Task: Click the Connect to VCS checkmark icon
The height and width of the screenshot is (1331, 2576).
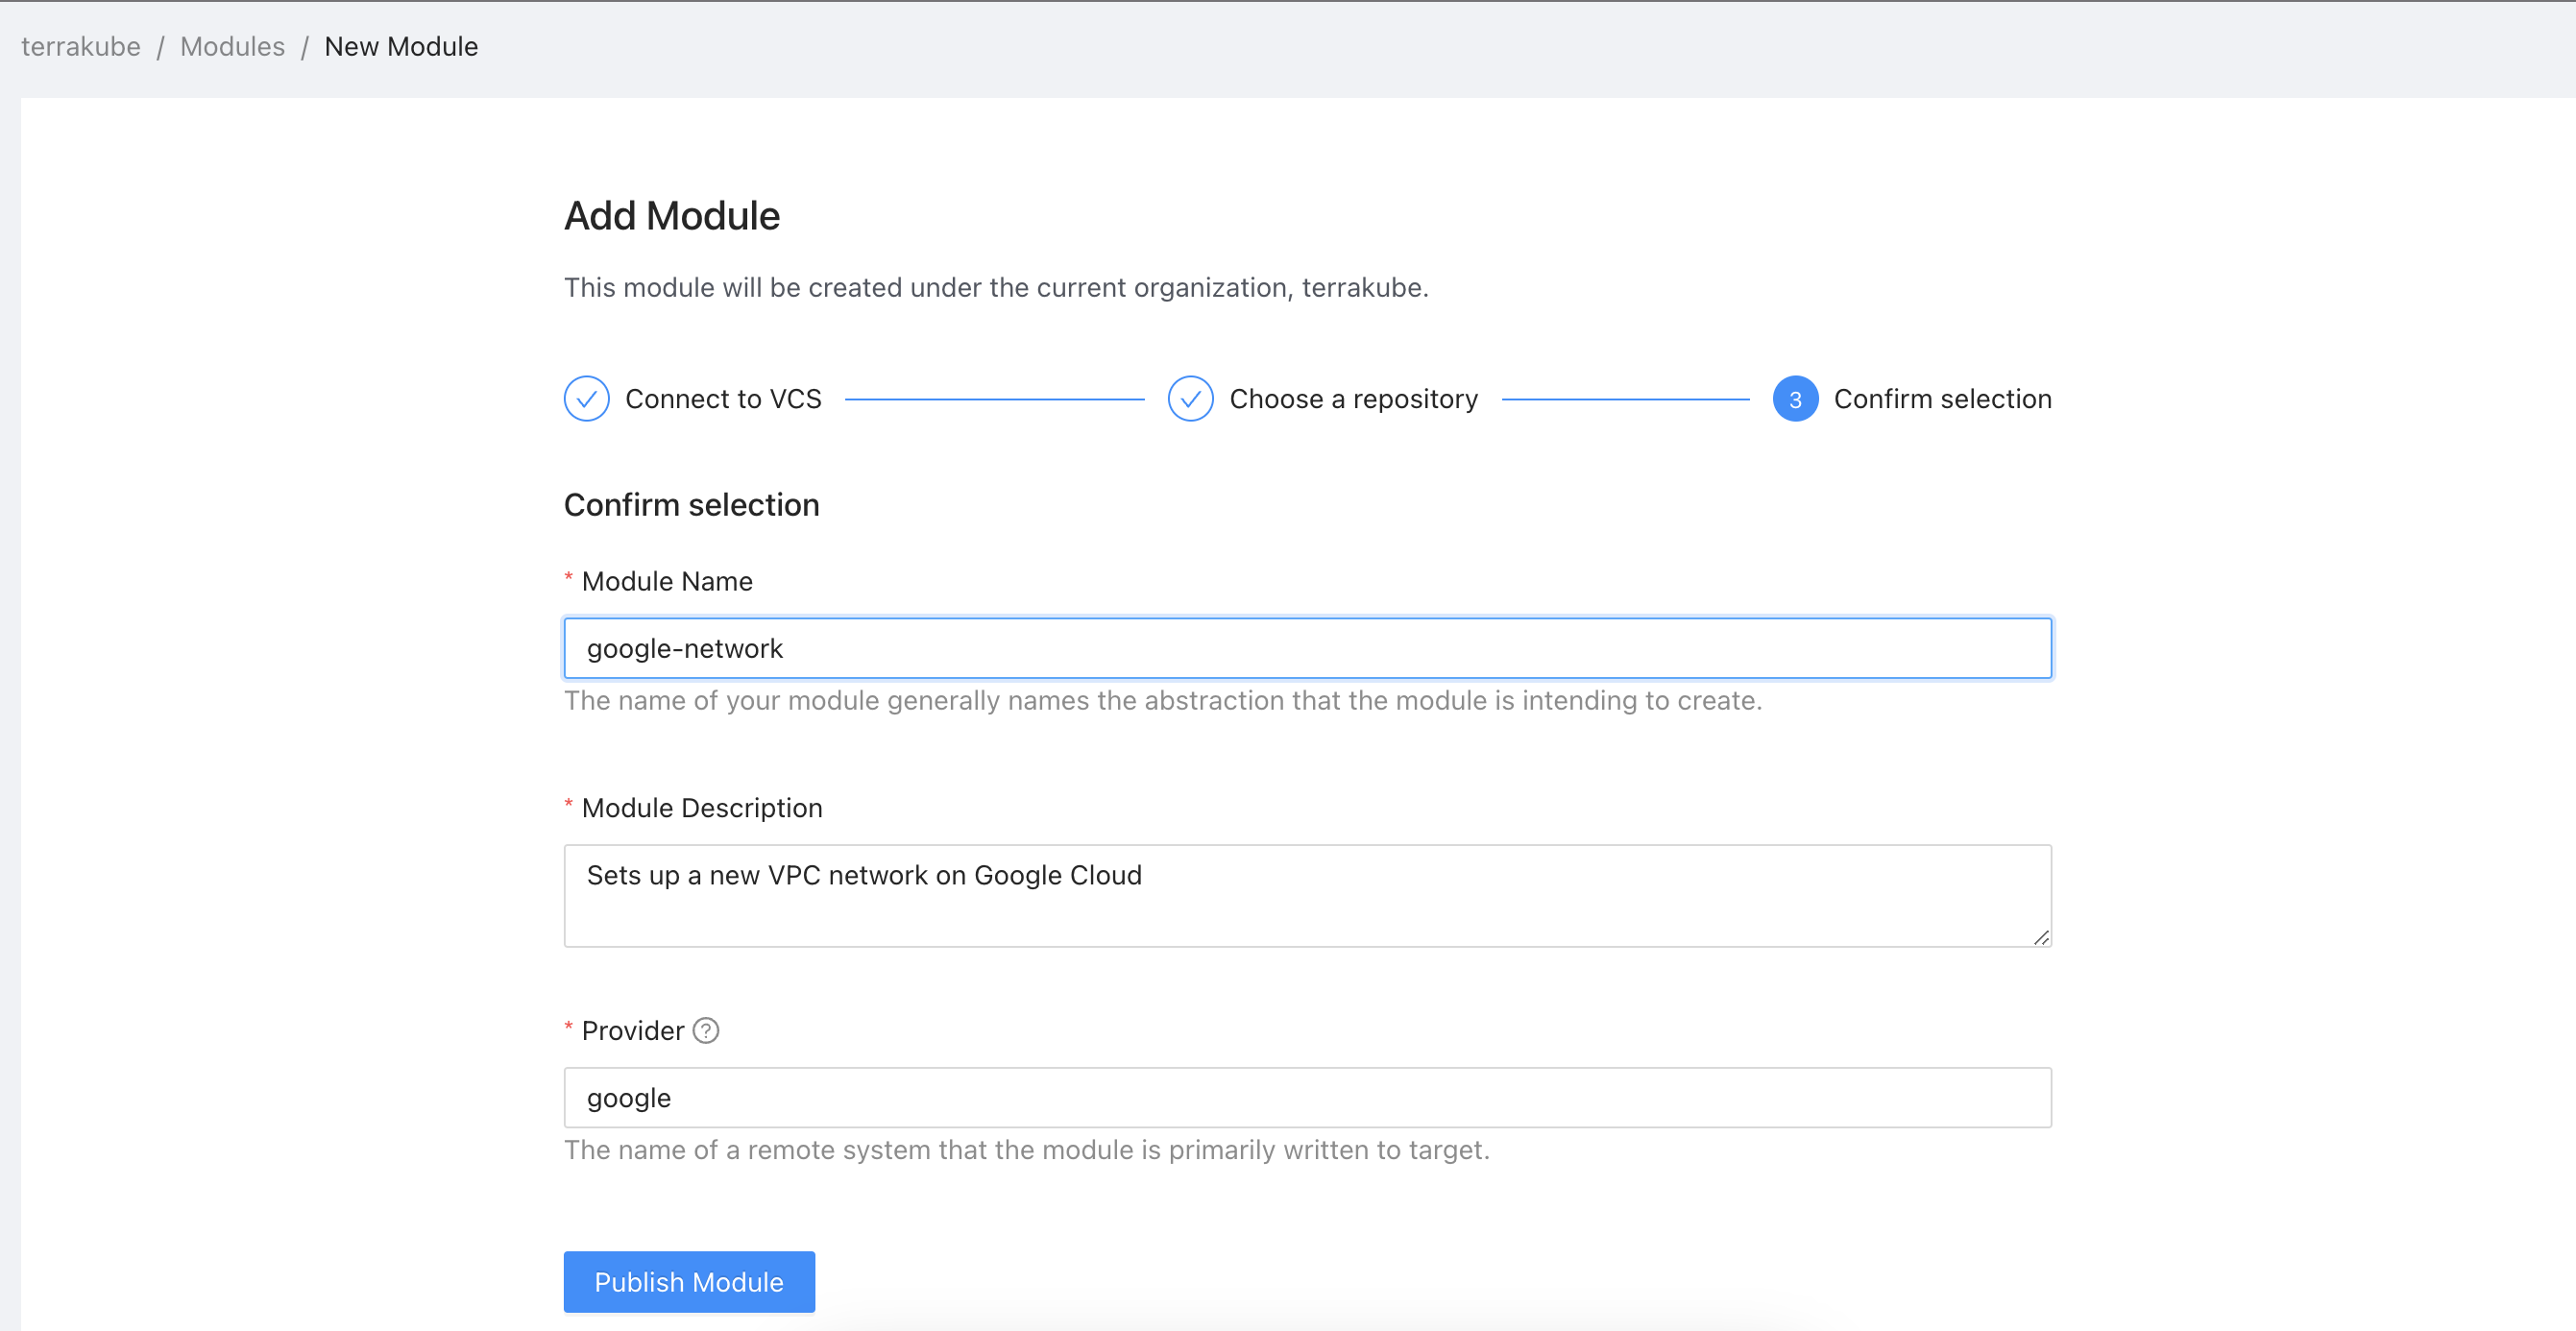Action: point(586,399)
